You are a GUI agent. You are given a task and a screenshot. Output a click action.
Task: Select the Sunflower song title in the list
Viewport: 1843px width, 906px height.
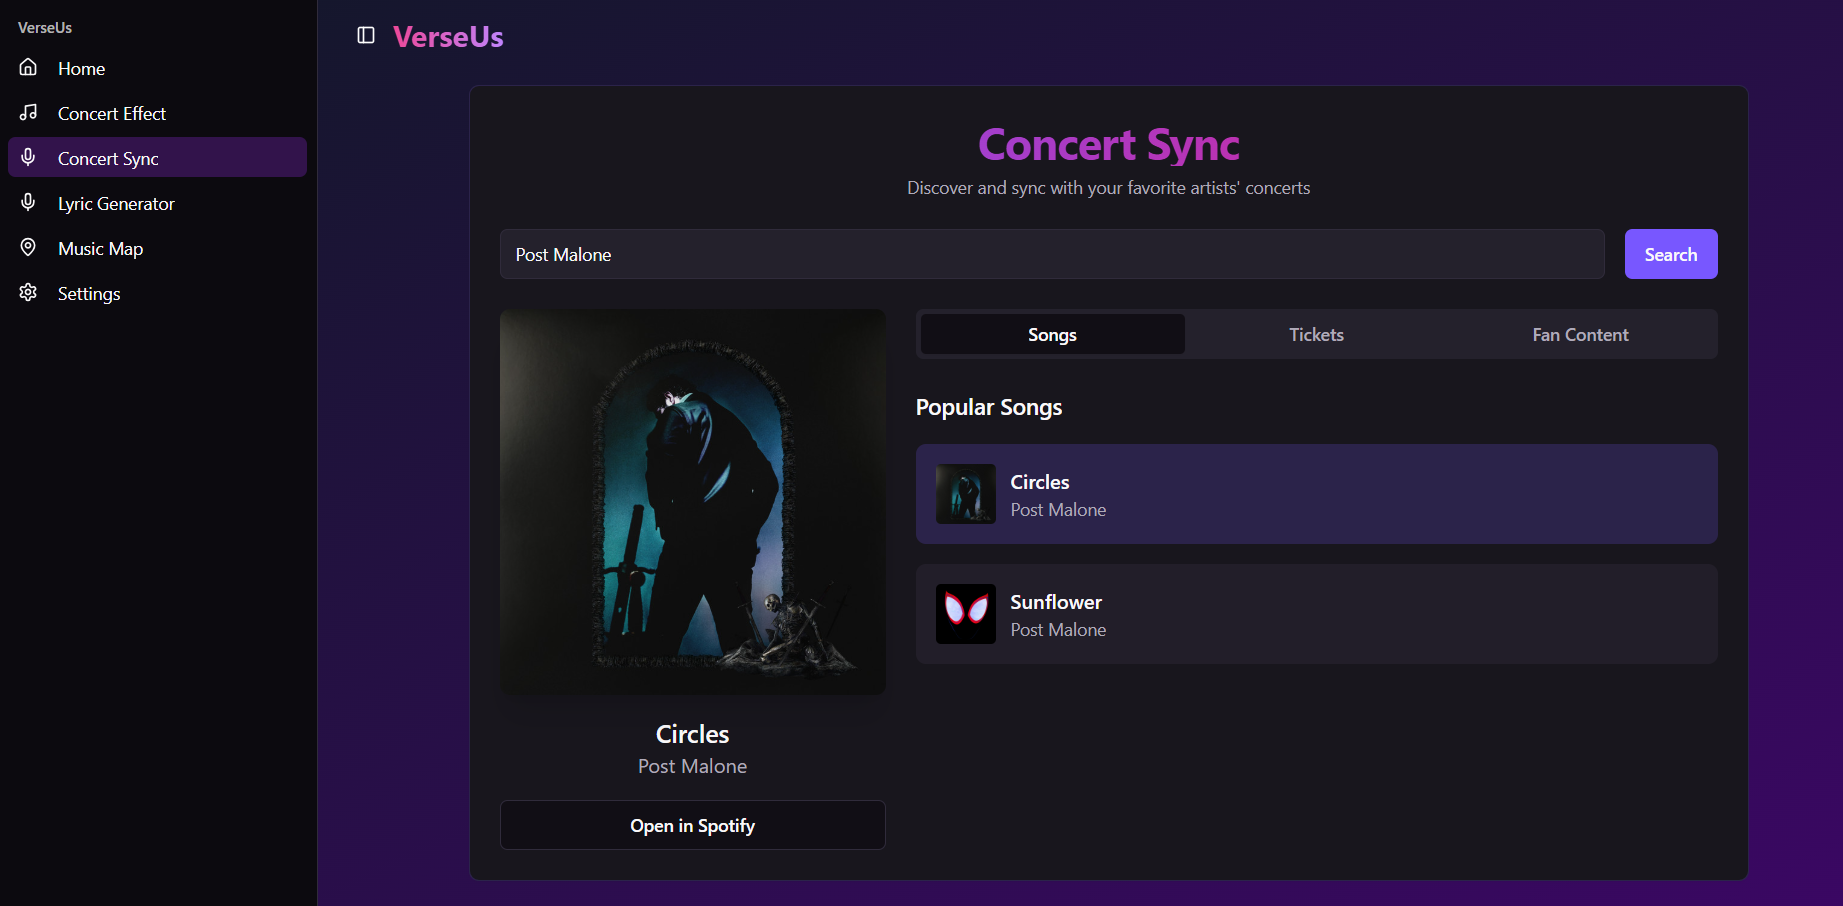point(1056,602)
